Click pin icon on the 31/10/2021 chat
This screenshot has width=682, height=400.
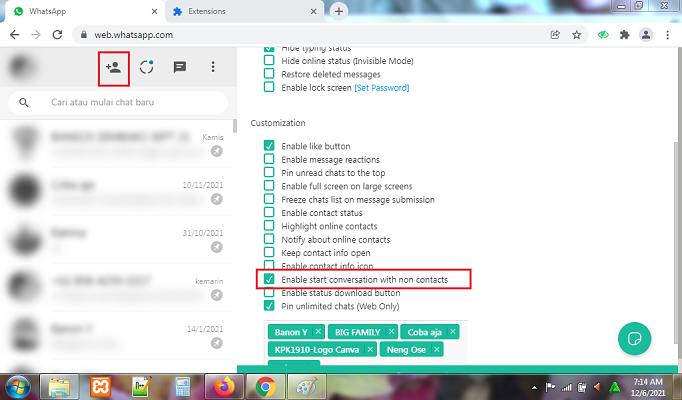pos(217,247)
